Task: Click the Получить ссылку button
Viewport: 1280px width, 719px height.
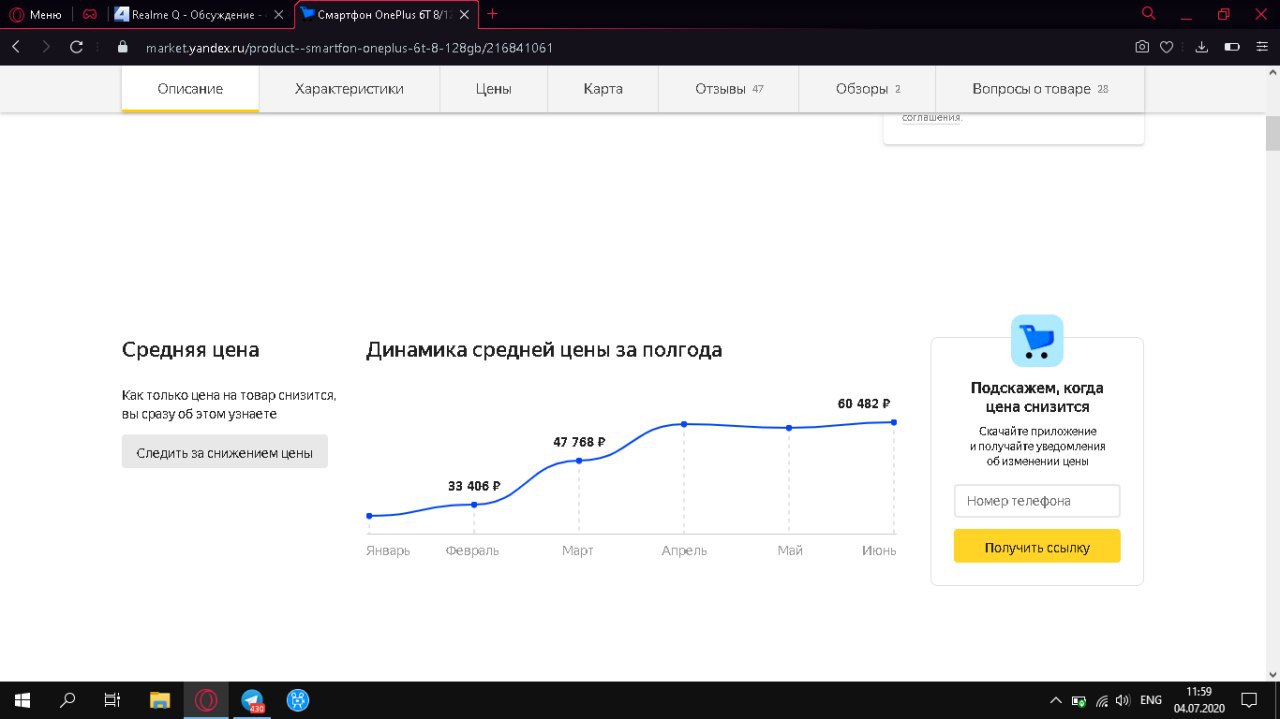Action: tap(1037, 547)
